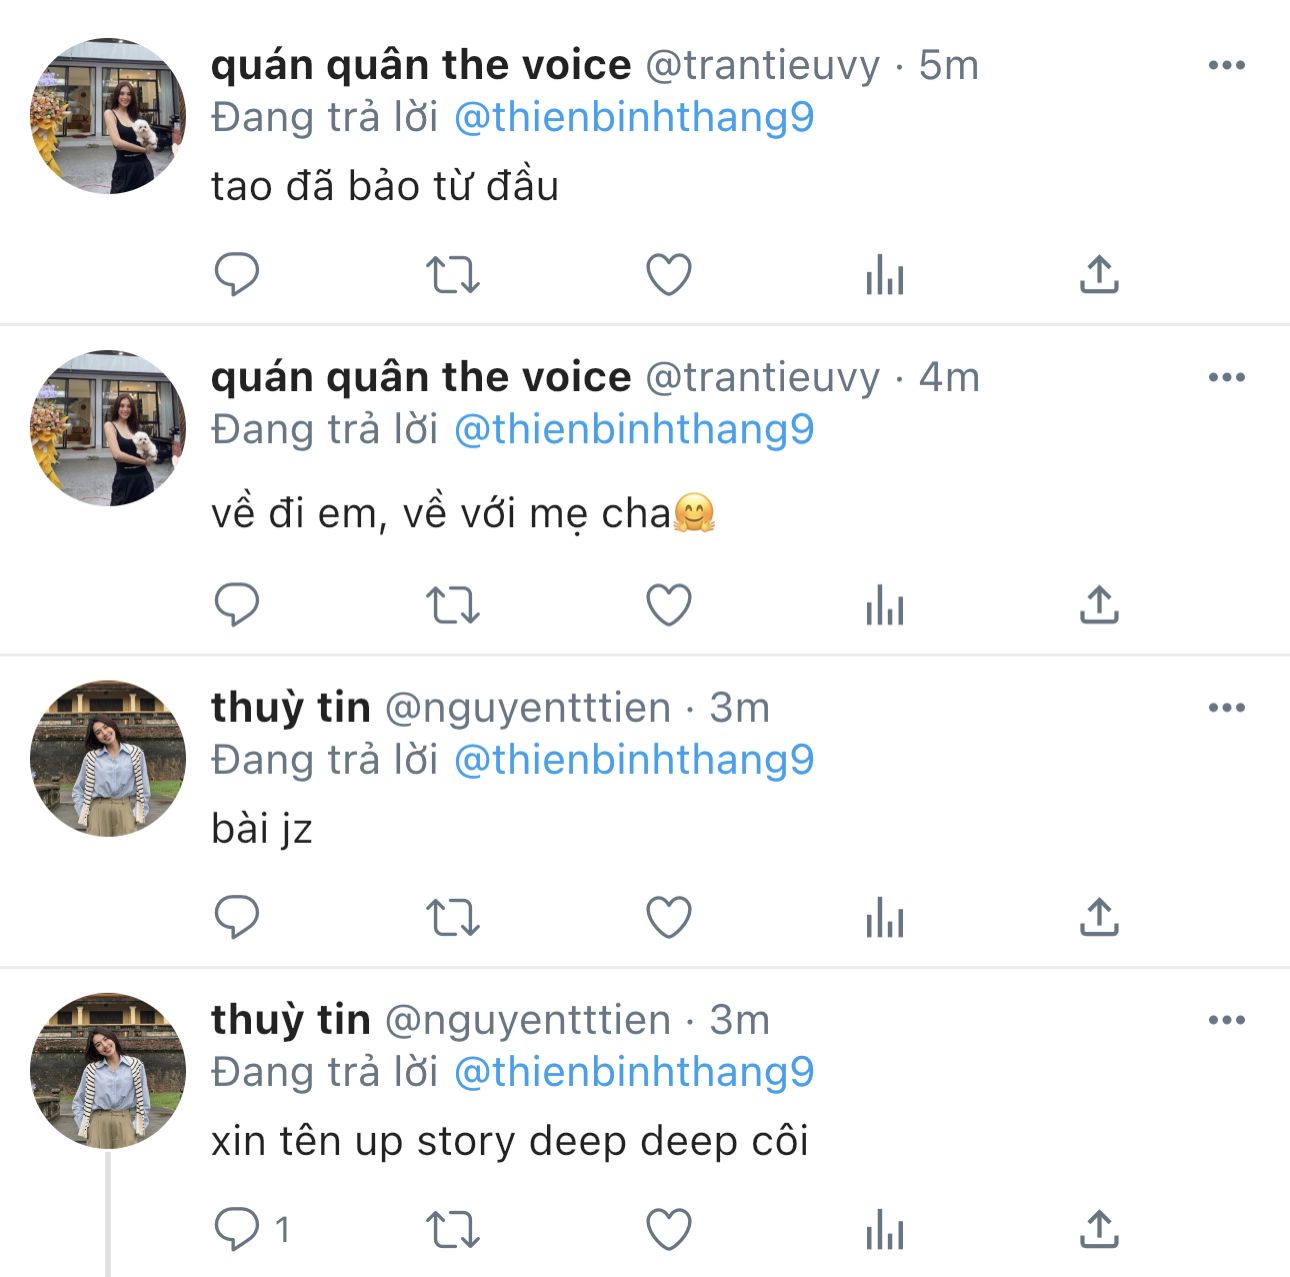The image size is (1290, 1277).
Task: Share the "xin tên up story" tweet
Action: coord(1099,1229)
